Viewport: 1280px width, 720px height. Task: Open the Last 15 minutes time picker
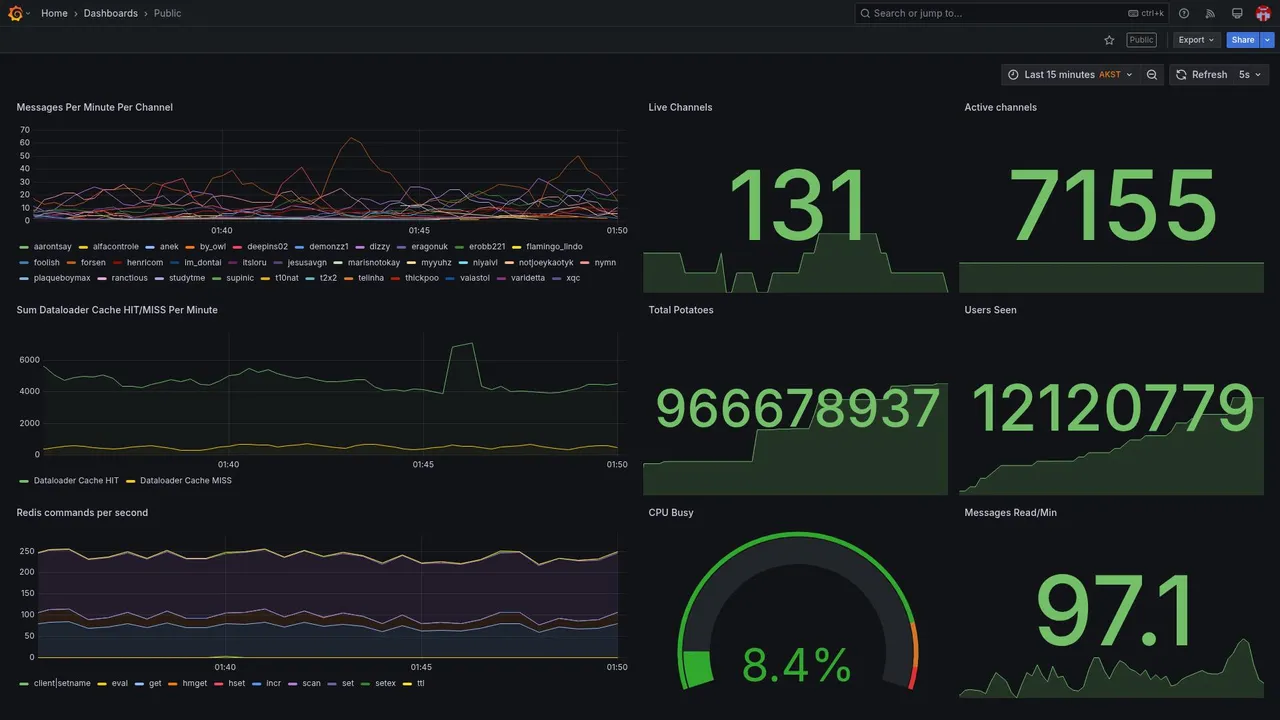pos(1069,75)
